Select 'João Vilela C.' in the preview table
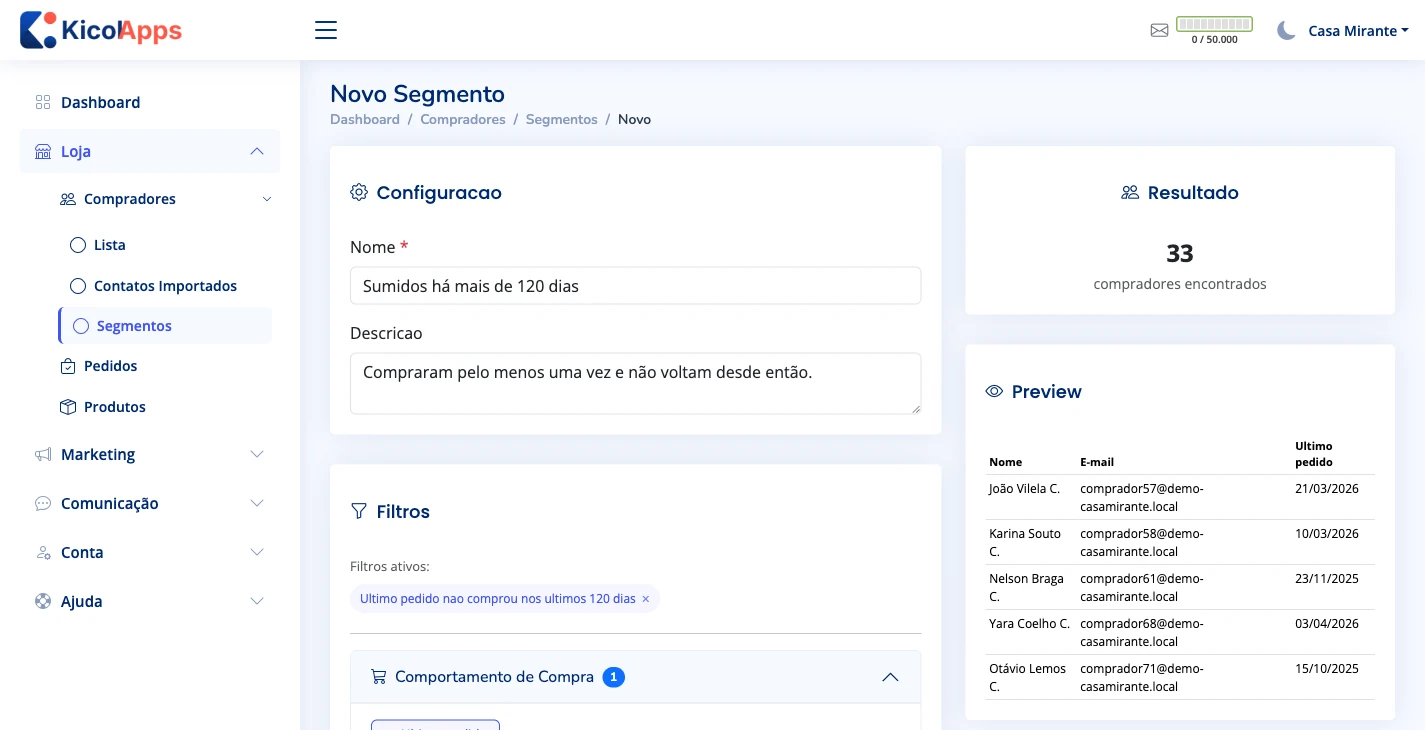The height and width of the screenshot is (730, 1425). (1024, 489)
